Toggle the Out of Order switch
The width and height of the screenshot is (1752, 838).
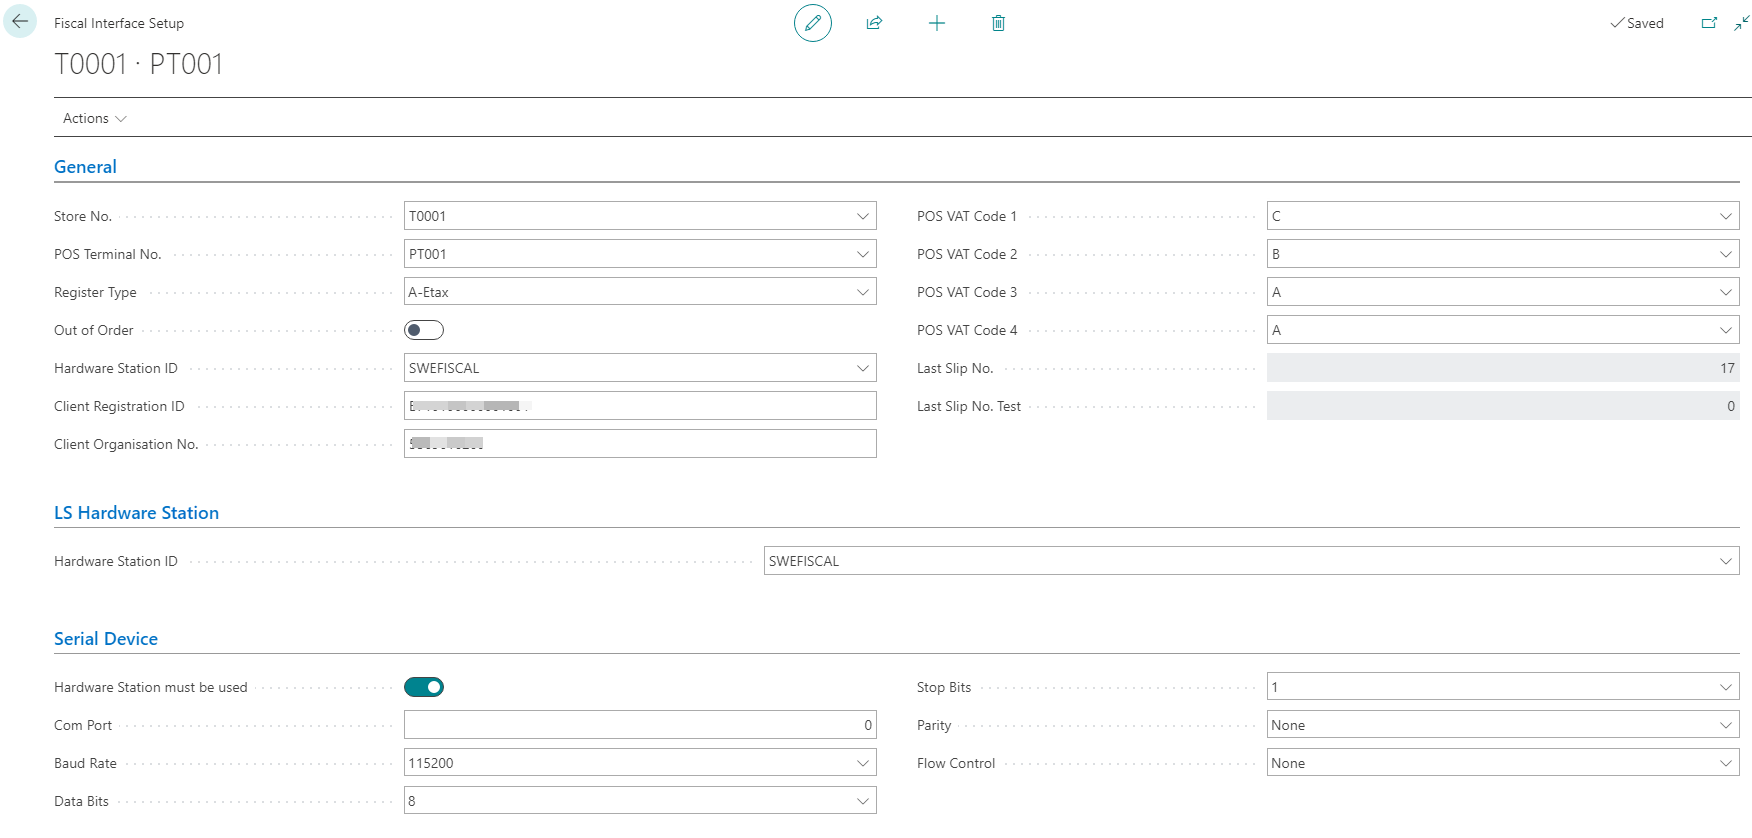(424, 330)
